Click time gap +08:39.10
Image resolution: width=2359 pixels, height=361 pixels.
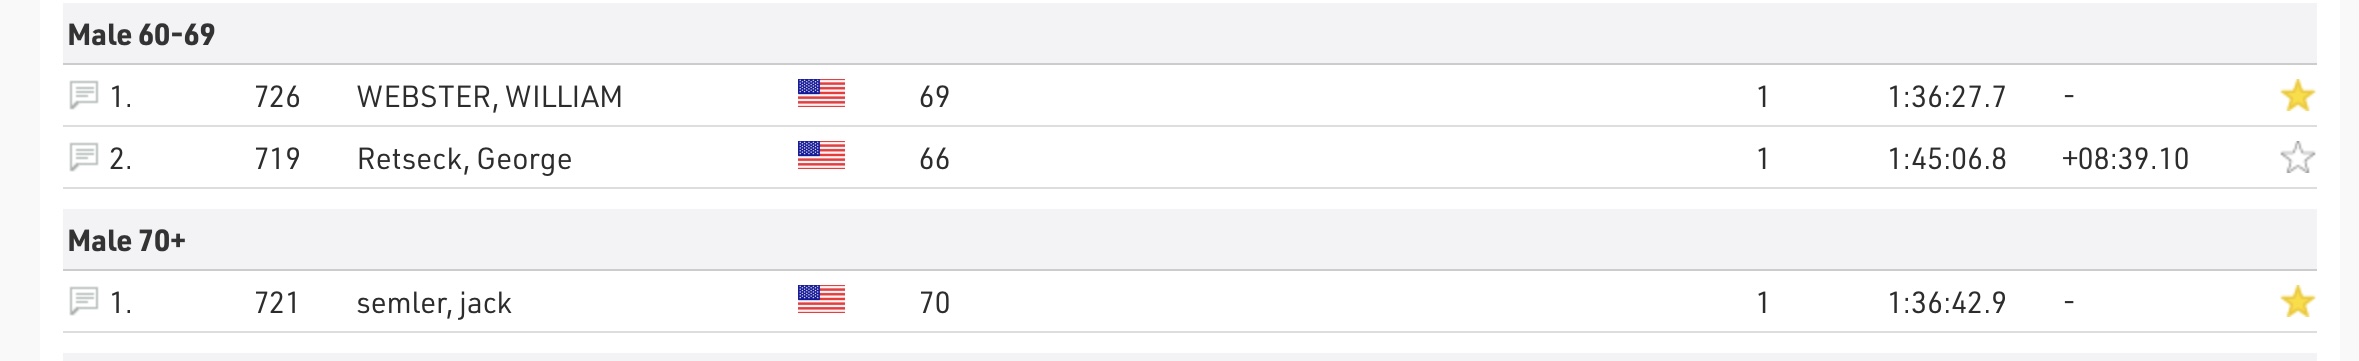(x=2125, y=159)
